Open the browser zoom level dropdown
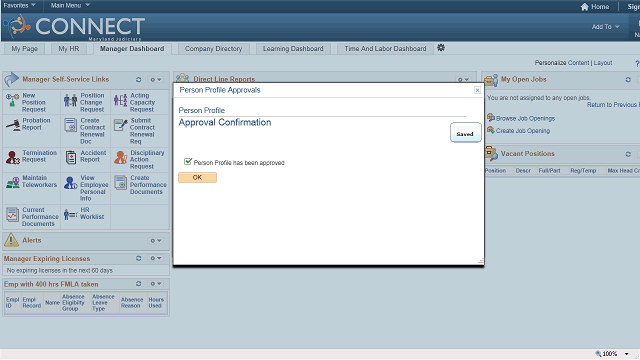This screenshot has width=640, height=360. [x=627, y=354]
